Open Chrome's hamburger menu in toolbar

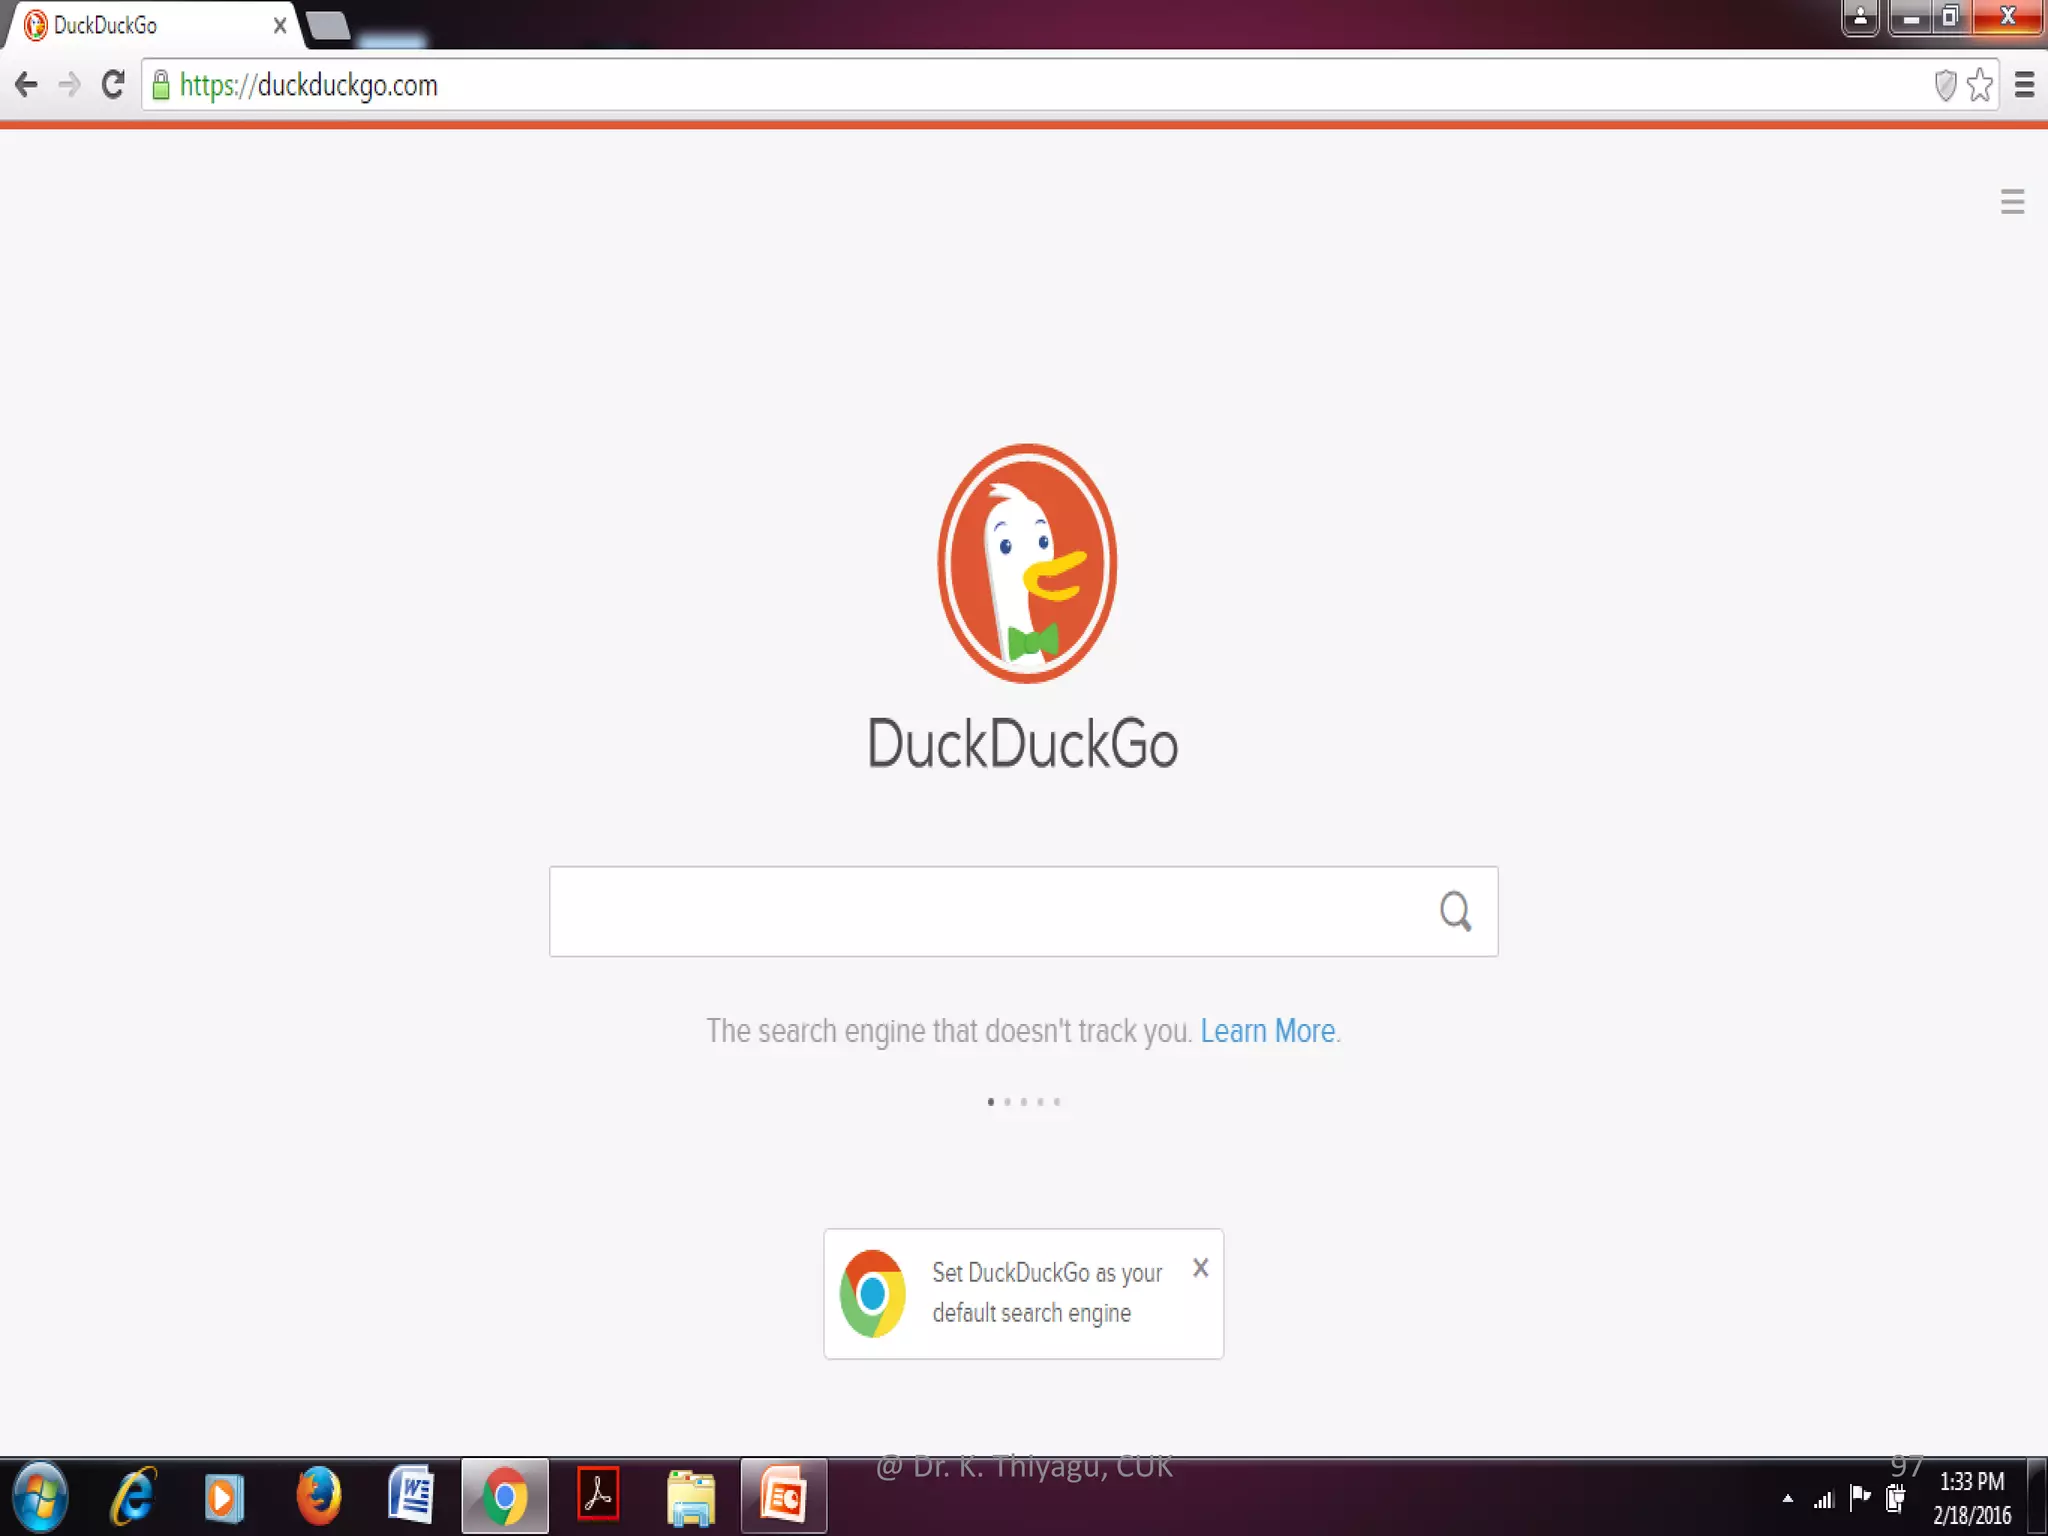click(x=2024, y=85)
